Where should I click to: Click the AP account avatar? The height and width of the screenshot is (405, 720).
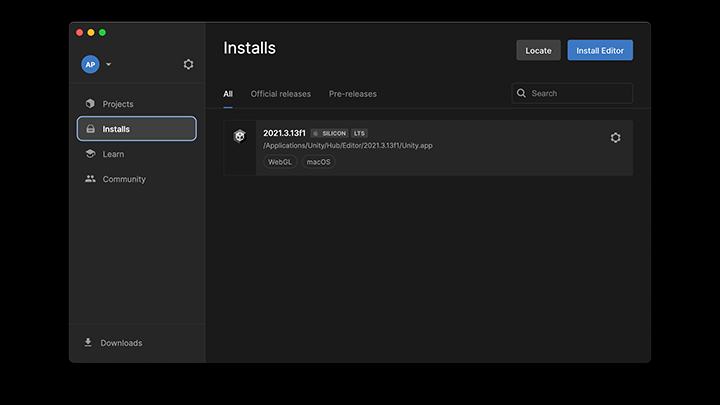coord(90,64)
